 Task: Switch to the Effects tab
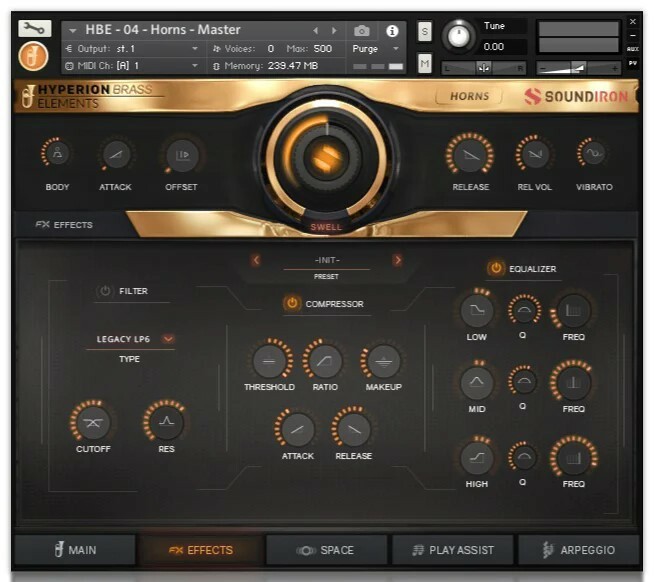tap(201, 550)
